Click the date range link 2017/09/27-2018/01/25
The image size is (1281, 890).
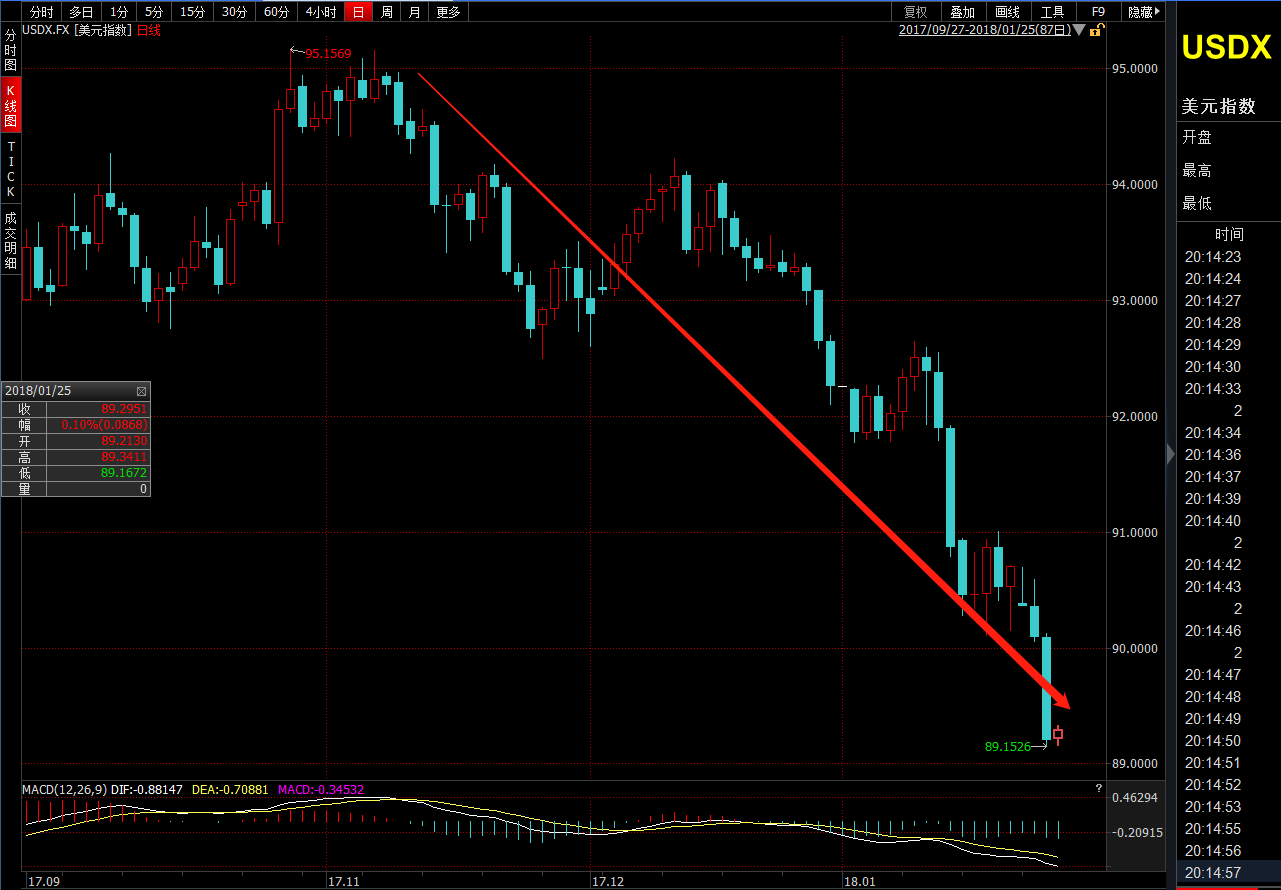[985, 30]
